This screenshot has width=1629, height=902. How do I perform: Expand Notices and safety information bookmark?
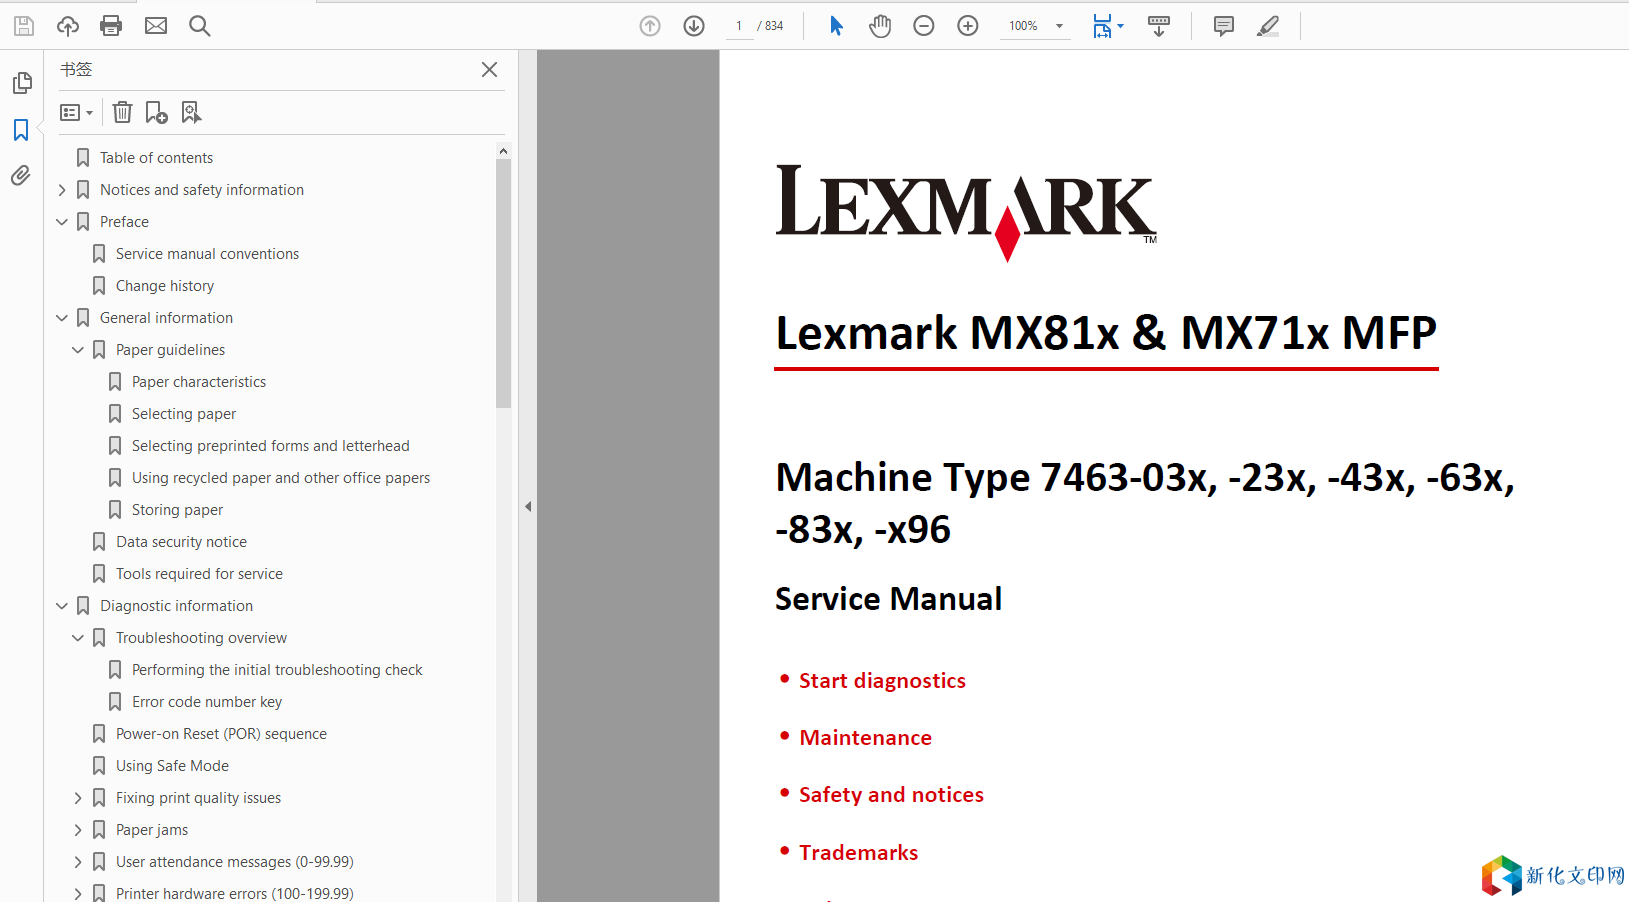click(x=62, y=190)
